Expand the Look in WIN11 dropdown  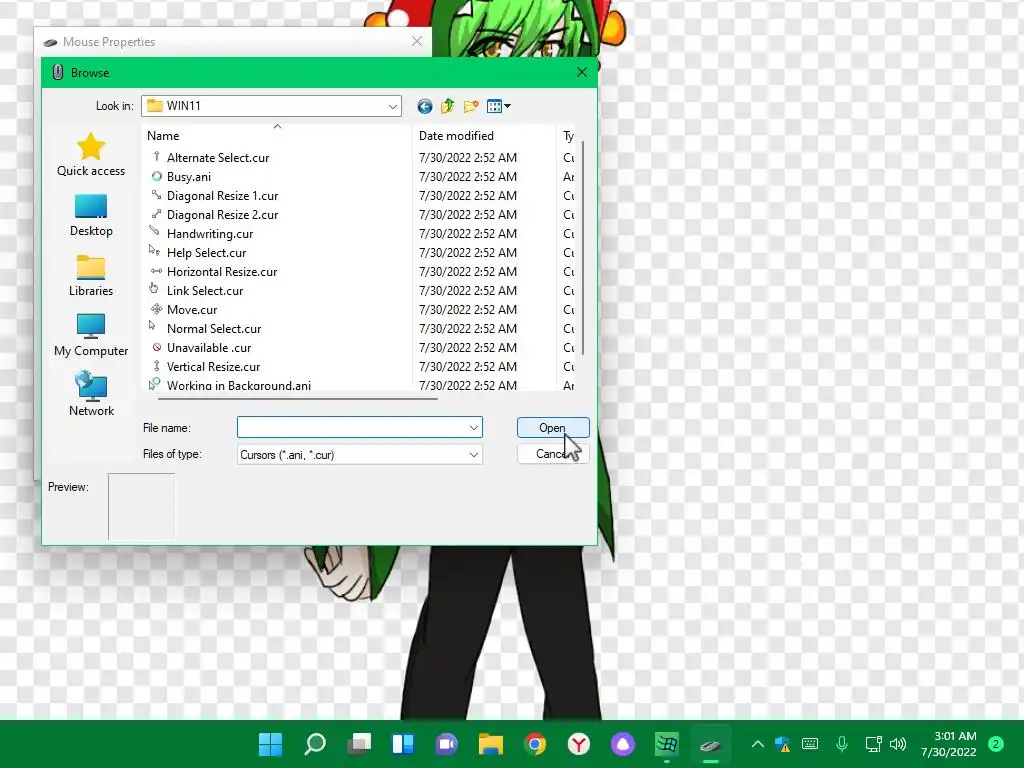pos(392,106)
